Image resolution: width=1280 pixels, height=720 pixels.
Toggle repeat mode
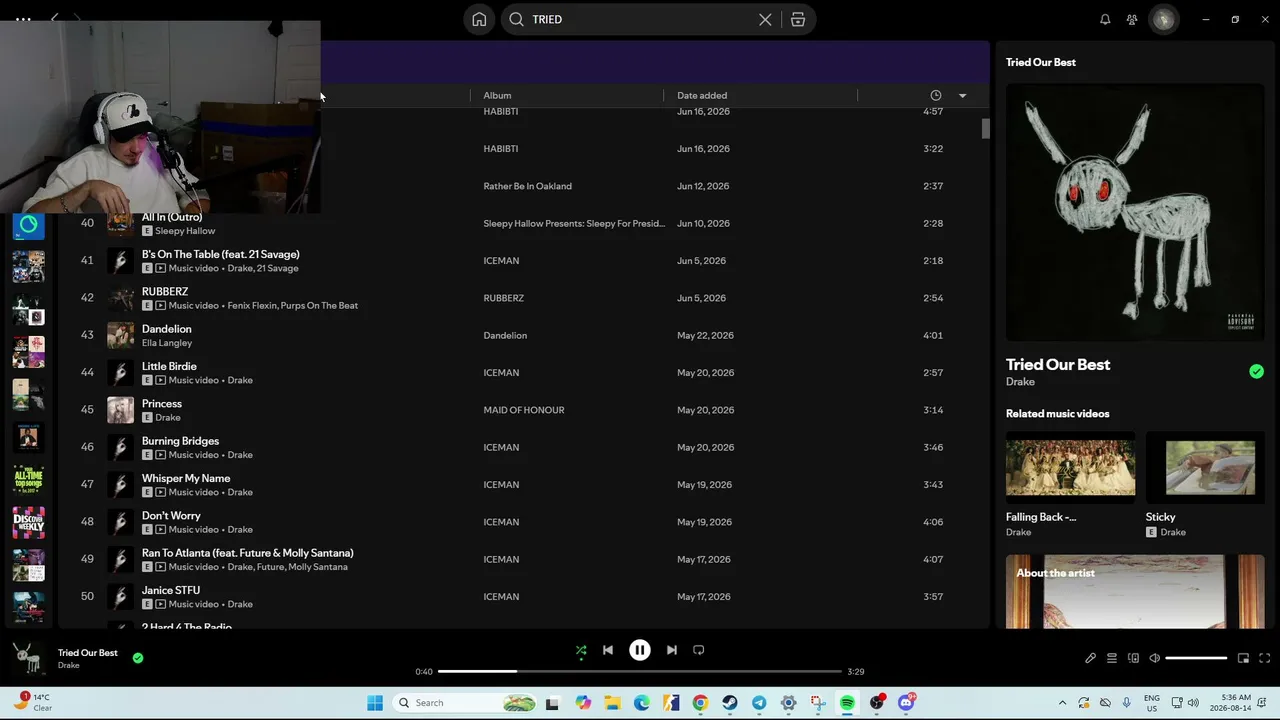(x=699, y=650)
